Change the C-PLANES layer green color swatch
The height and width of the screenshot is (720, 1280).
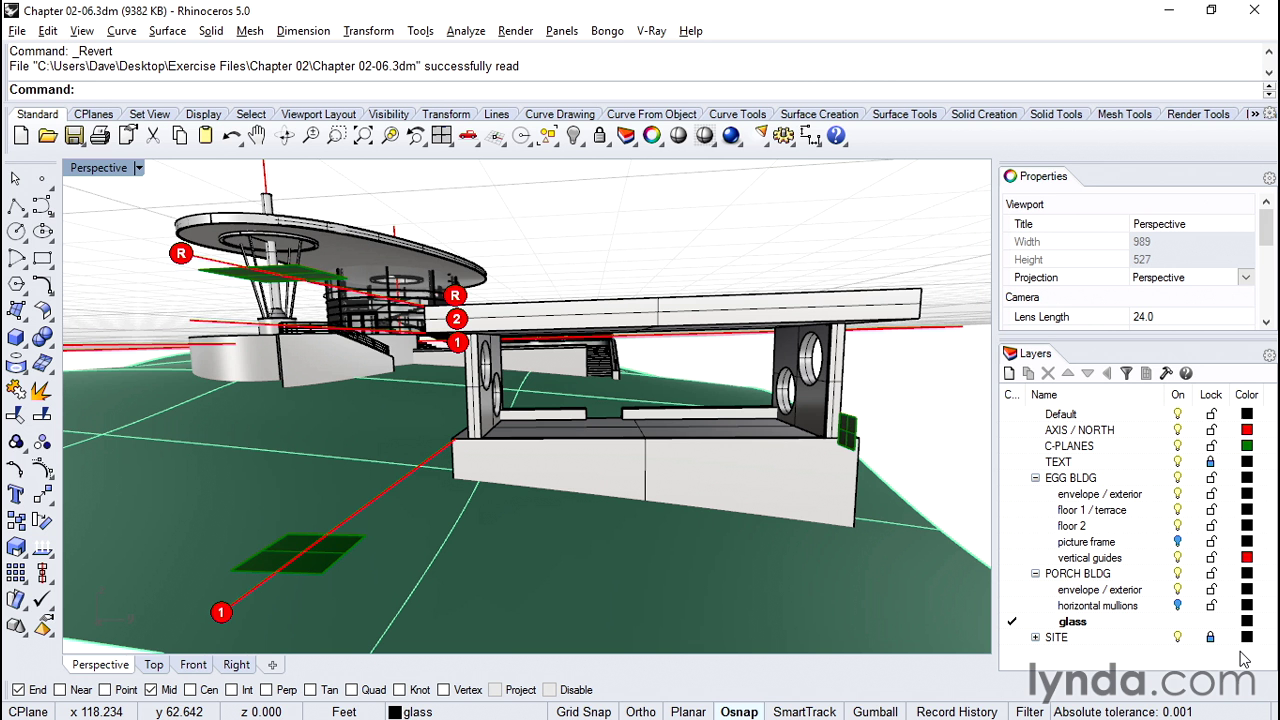tap(1247, 446)
